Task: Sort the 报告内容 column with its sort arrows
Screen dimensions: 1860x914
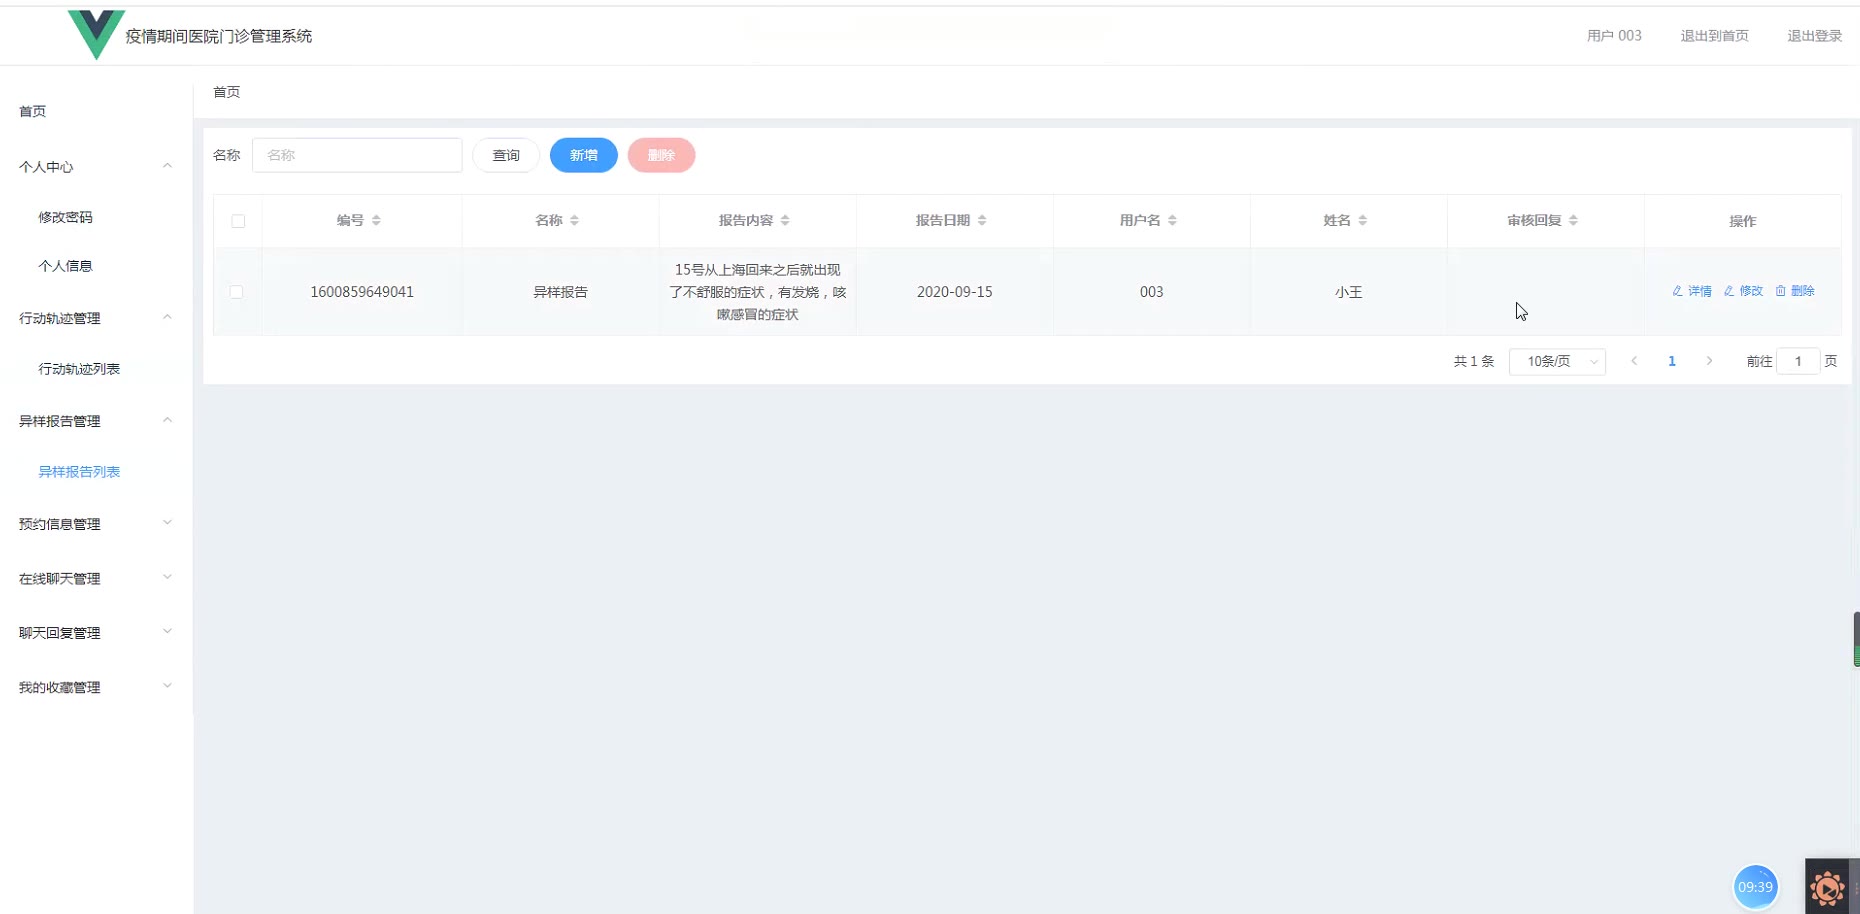Action: [785, 220]
